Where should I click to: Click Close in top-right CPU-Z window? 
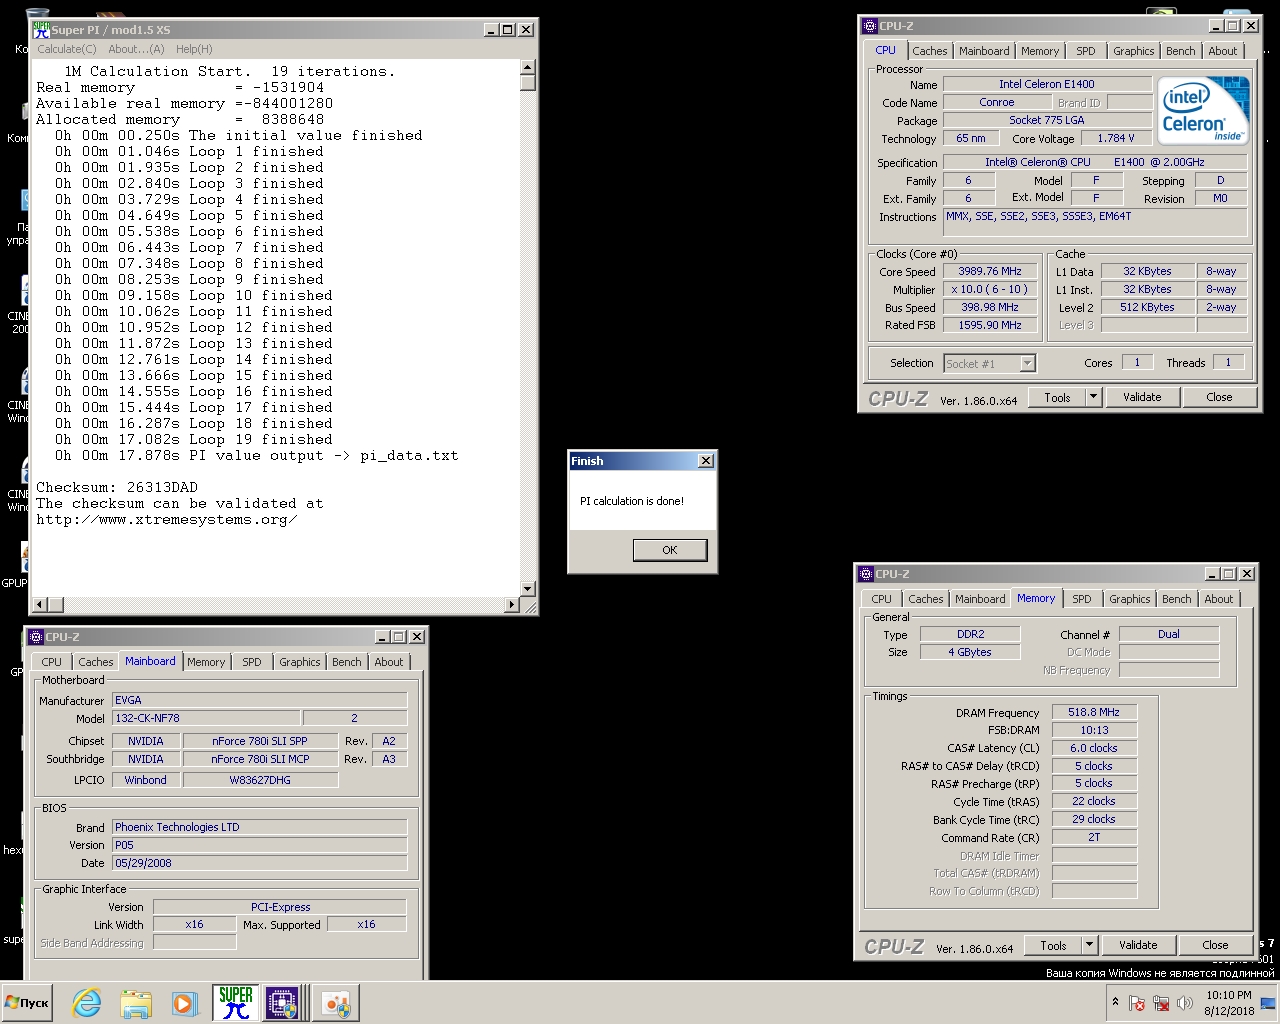click(1219, 397)
